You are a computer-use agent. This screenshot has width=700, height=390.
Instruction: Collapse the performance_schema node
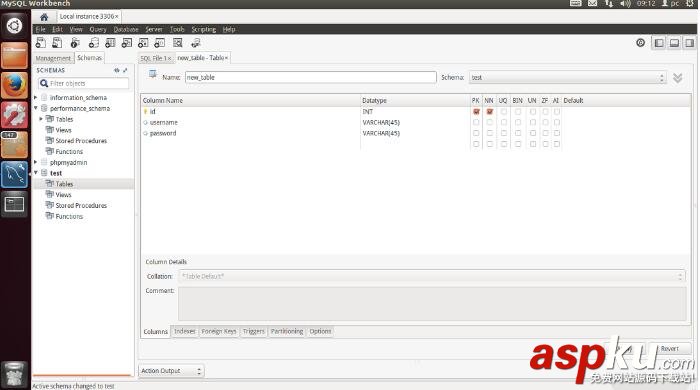pyautogui.click(x=36, y=108)
